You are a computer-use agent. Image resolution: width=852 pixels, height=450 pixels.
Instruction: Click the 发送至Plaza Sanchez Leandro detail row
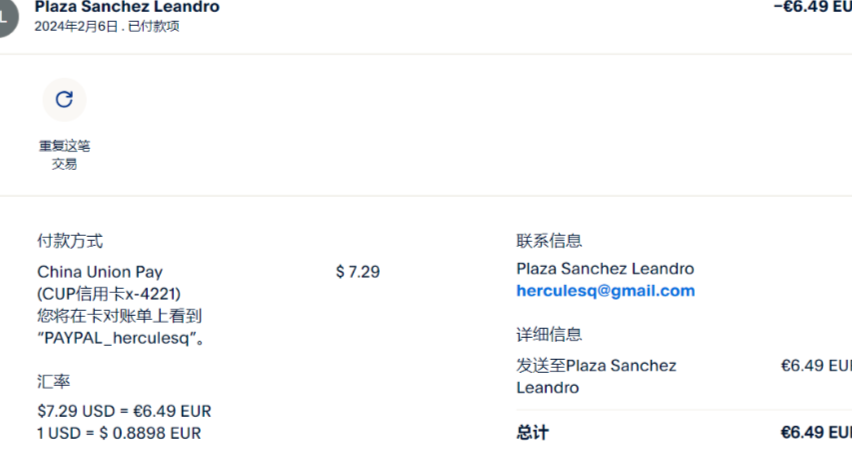596,376
